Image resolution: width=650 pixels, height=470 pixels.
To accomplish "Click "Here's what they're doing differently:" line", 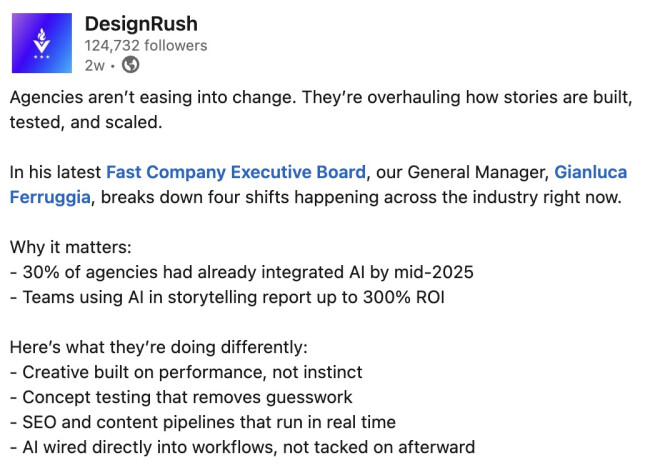I will point(160,347).
